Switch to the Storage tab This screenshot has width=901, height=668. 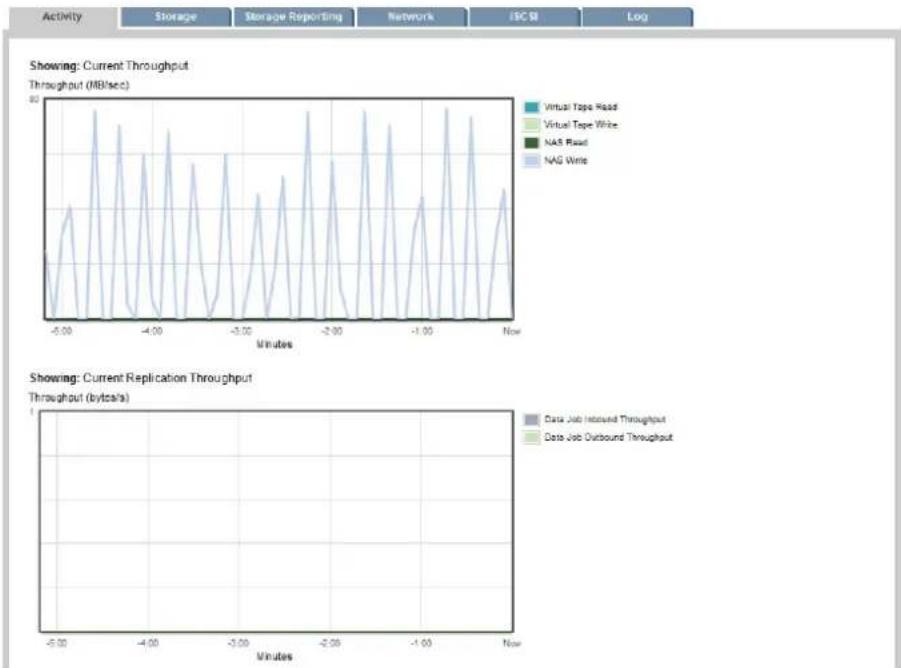coord(176,17)
